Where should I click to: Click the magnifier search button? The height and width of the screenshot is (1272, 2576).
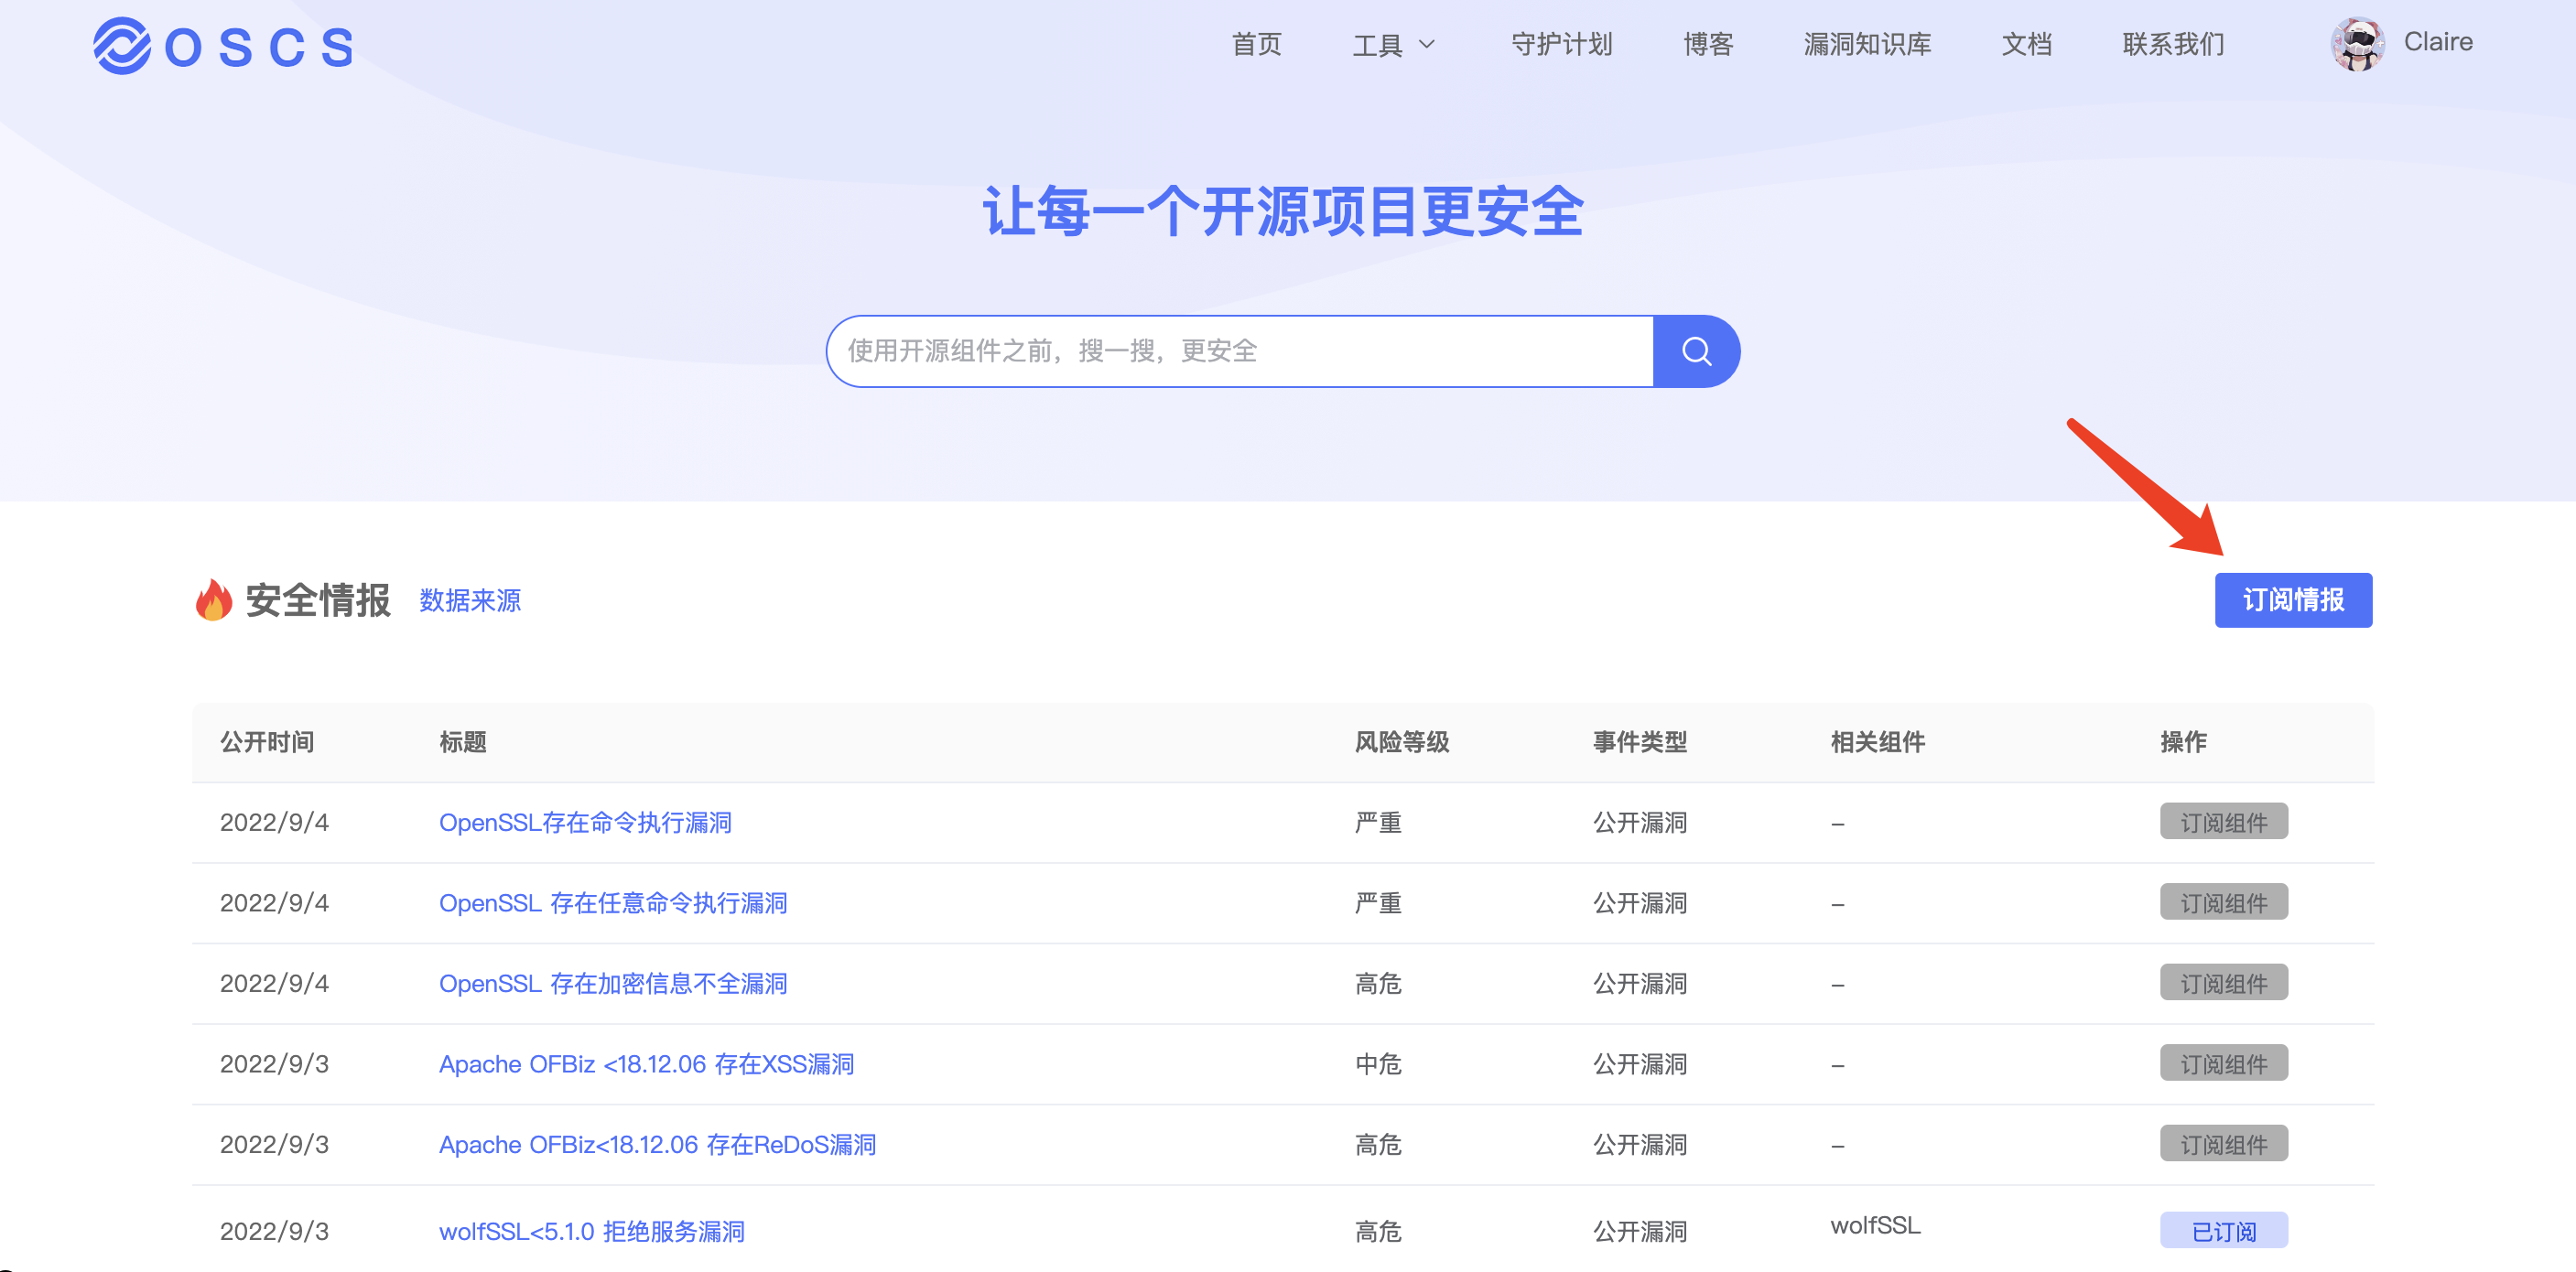tap(1695, 351)
